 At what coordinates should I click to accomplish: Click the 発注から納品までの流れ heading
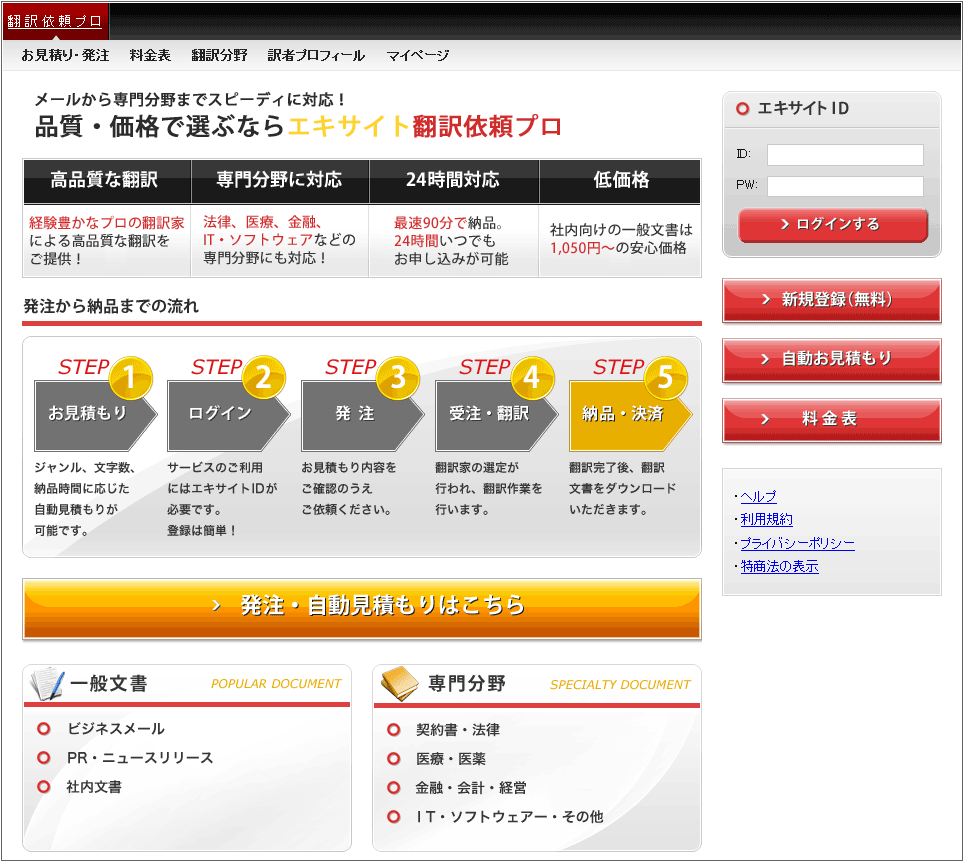[111, 306]
